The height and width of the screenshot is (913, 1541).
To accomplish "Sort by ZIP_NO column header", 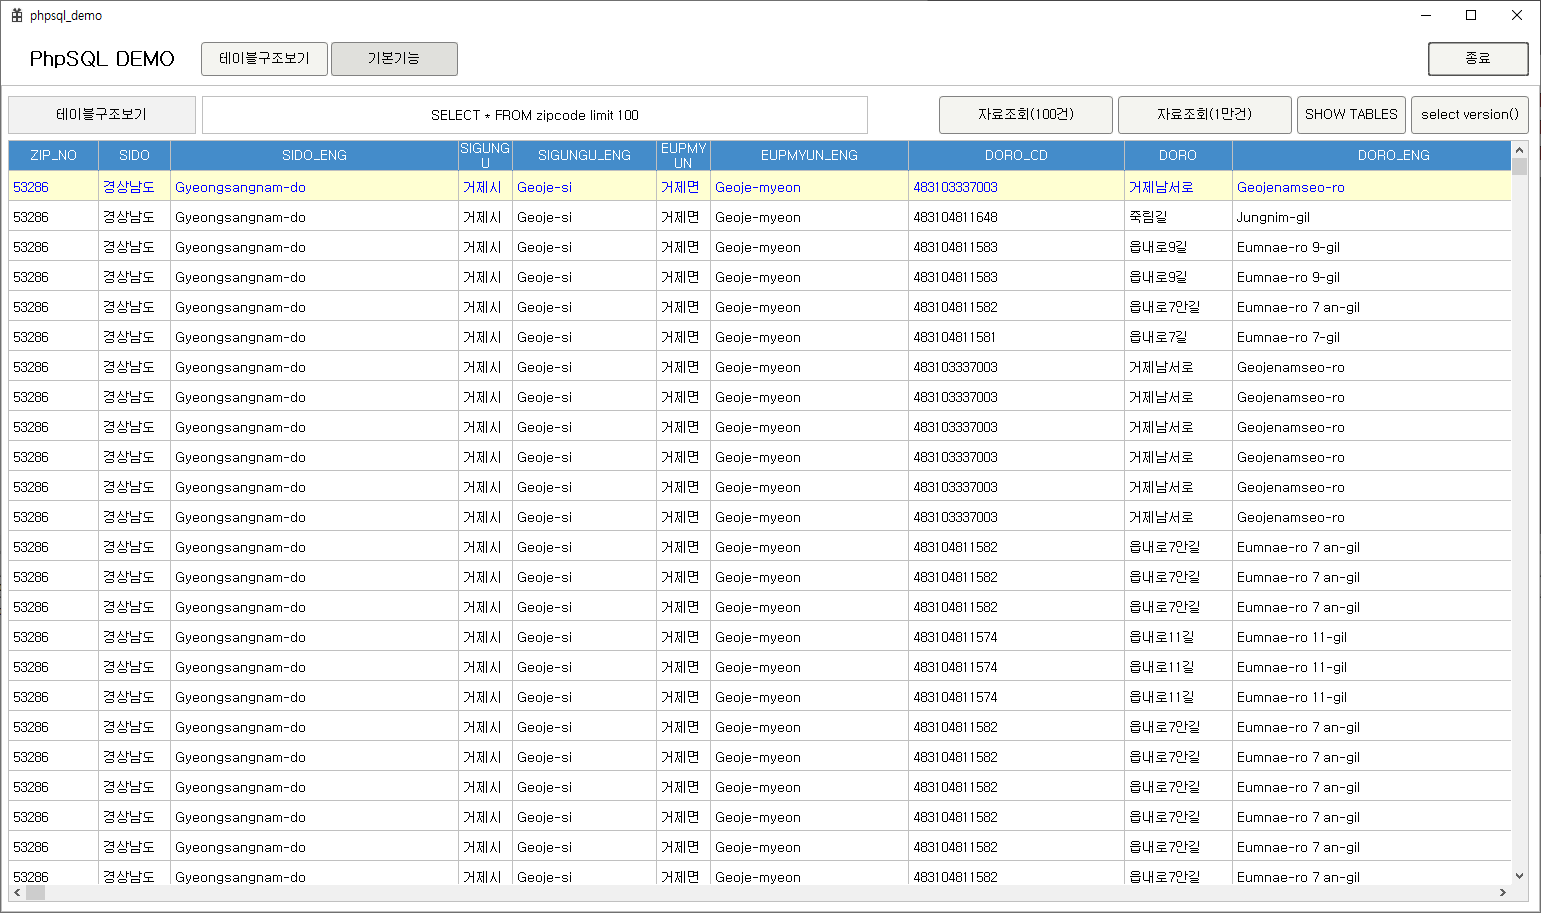I will click(54, 156).
